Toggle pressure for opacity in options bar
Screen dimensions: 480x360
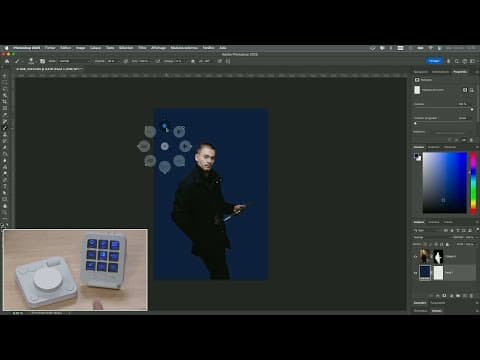126,61
